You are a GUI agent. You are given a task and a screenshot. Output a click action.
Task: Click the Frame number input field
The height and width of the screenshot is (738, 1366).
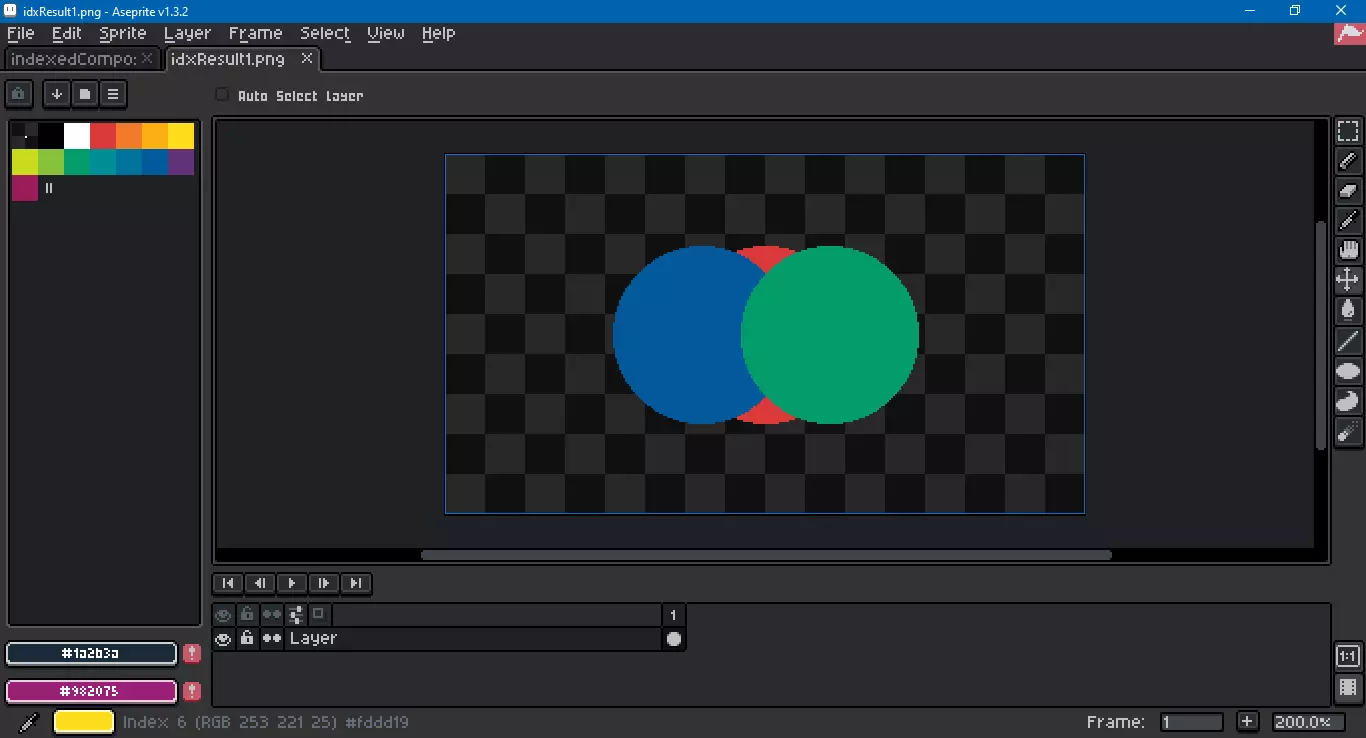(x=1192, y=722)
